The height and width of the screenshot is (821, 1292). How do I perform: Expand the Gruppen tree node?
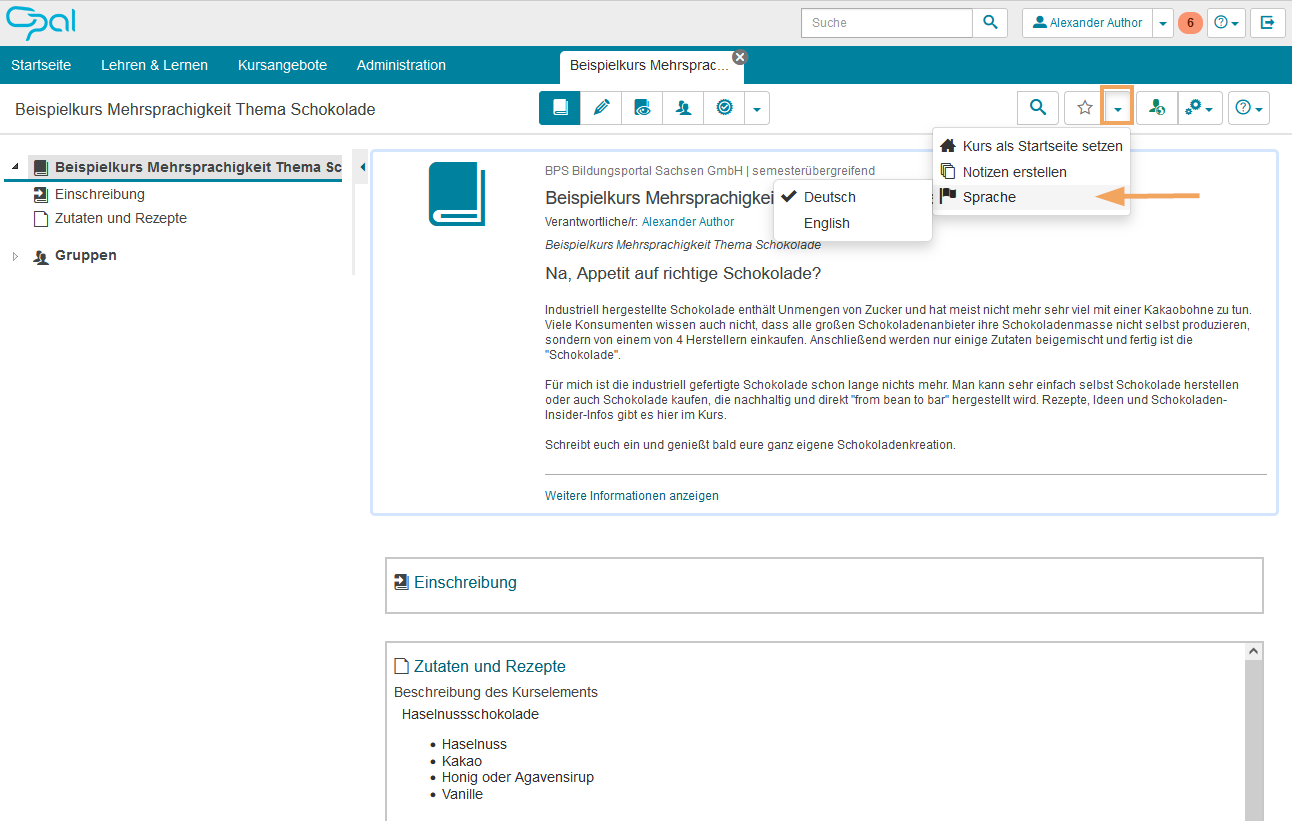(x=15, y=257)
